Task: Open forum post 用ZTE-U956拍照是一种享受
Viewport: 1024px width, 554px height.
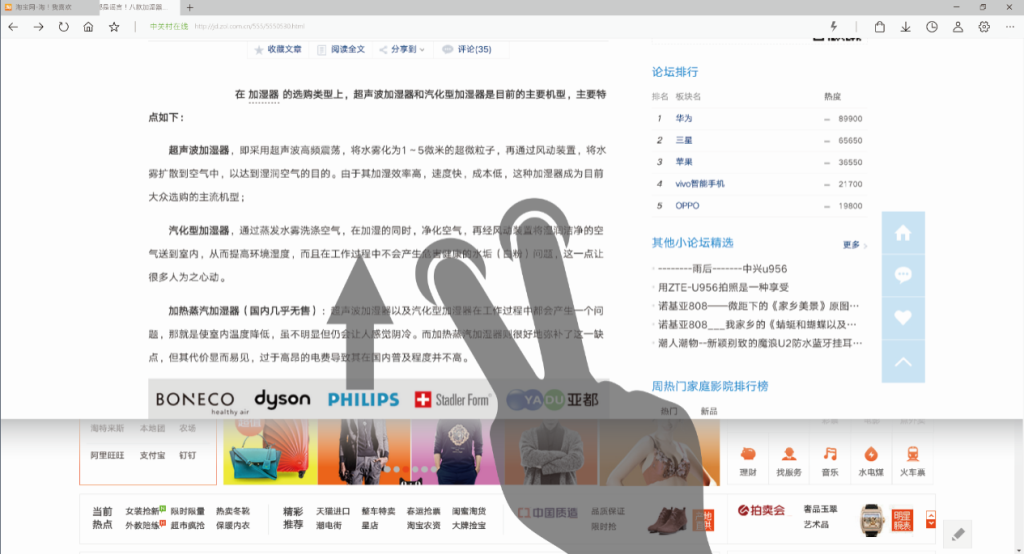Action: point(723,287)
